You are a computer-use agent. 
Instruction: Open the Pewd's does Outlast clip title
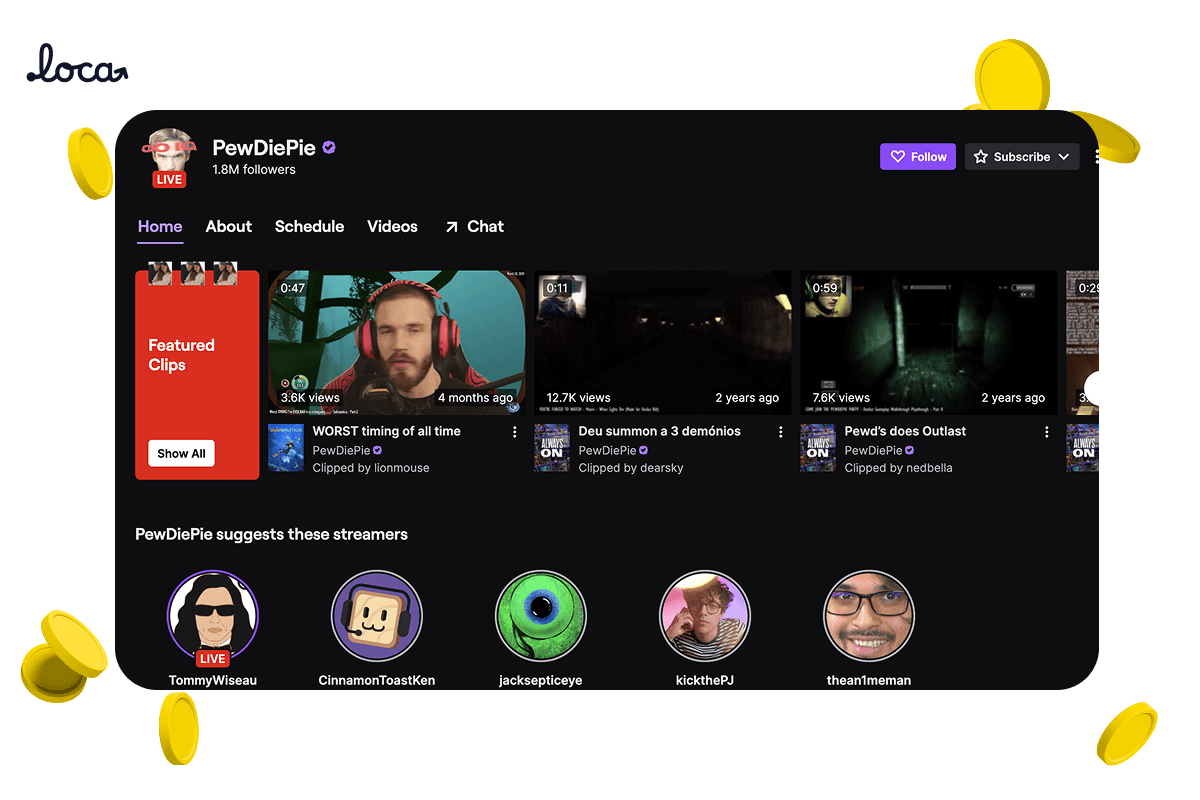point(906,431)
